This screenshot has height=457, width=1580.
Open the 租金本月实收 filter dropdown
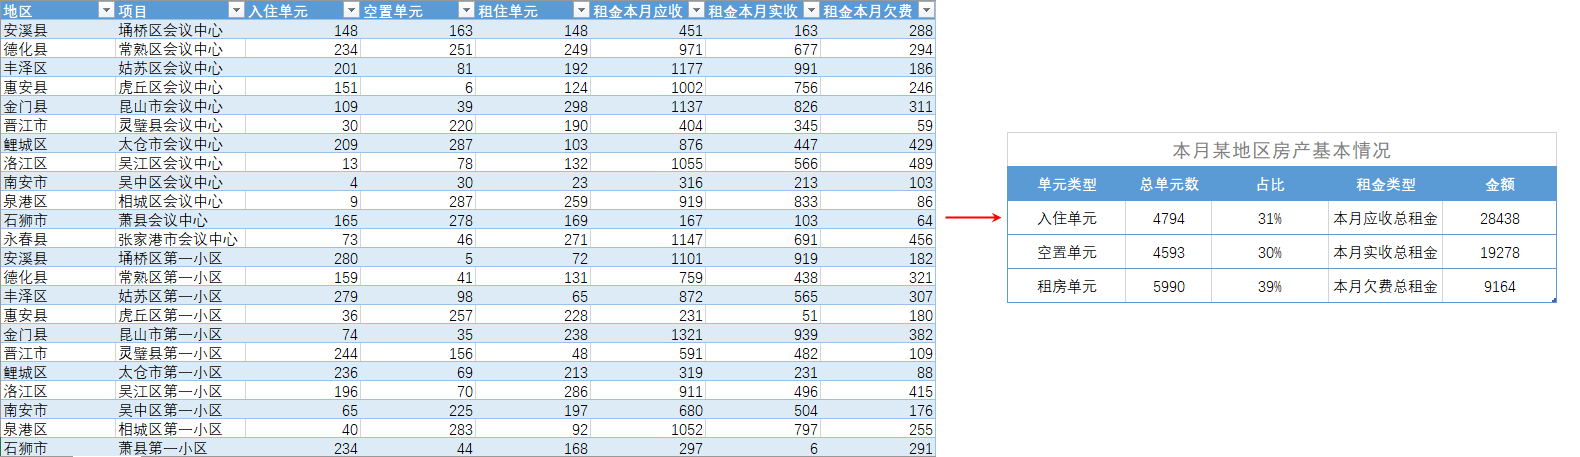[x=811, y=10]
